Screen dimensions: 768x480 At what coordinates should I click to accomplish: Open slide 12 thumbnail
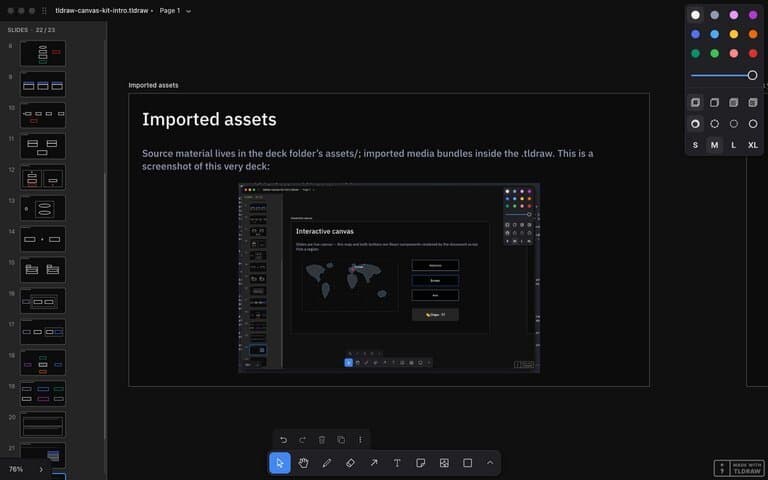click(43, 177)
